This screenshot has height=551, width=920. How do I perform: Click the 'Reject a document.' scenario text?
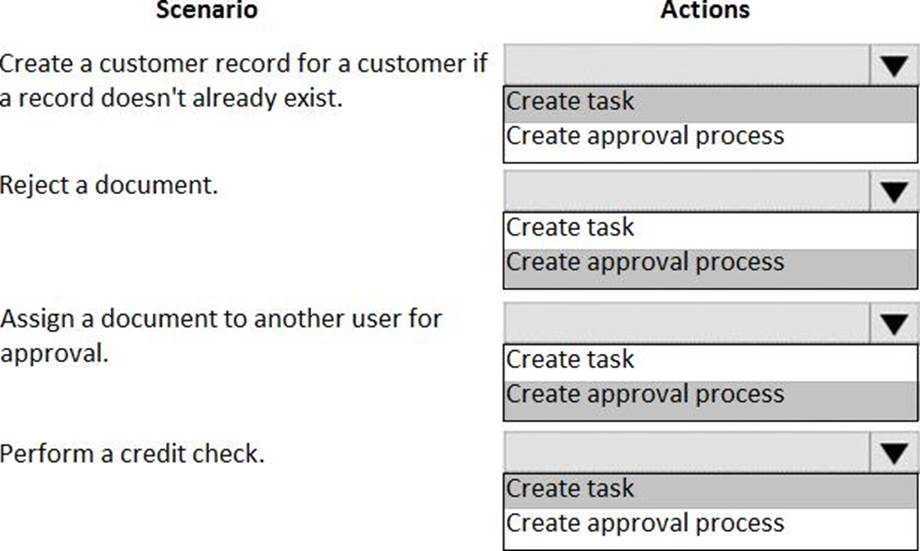108,185
